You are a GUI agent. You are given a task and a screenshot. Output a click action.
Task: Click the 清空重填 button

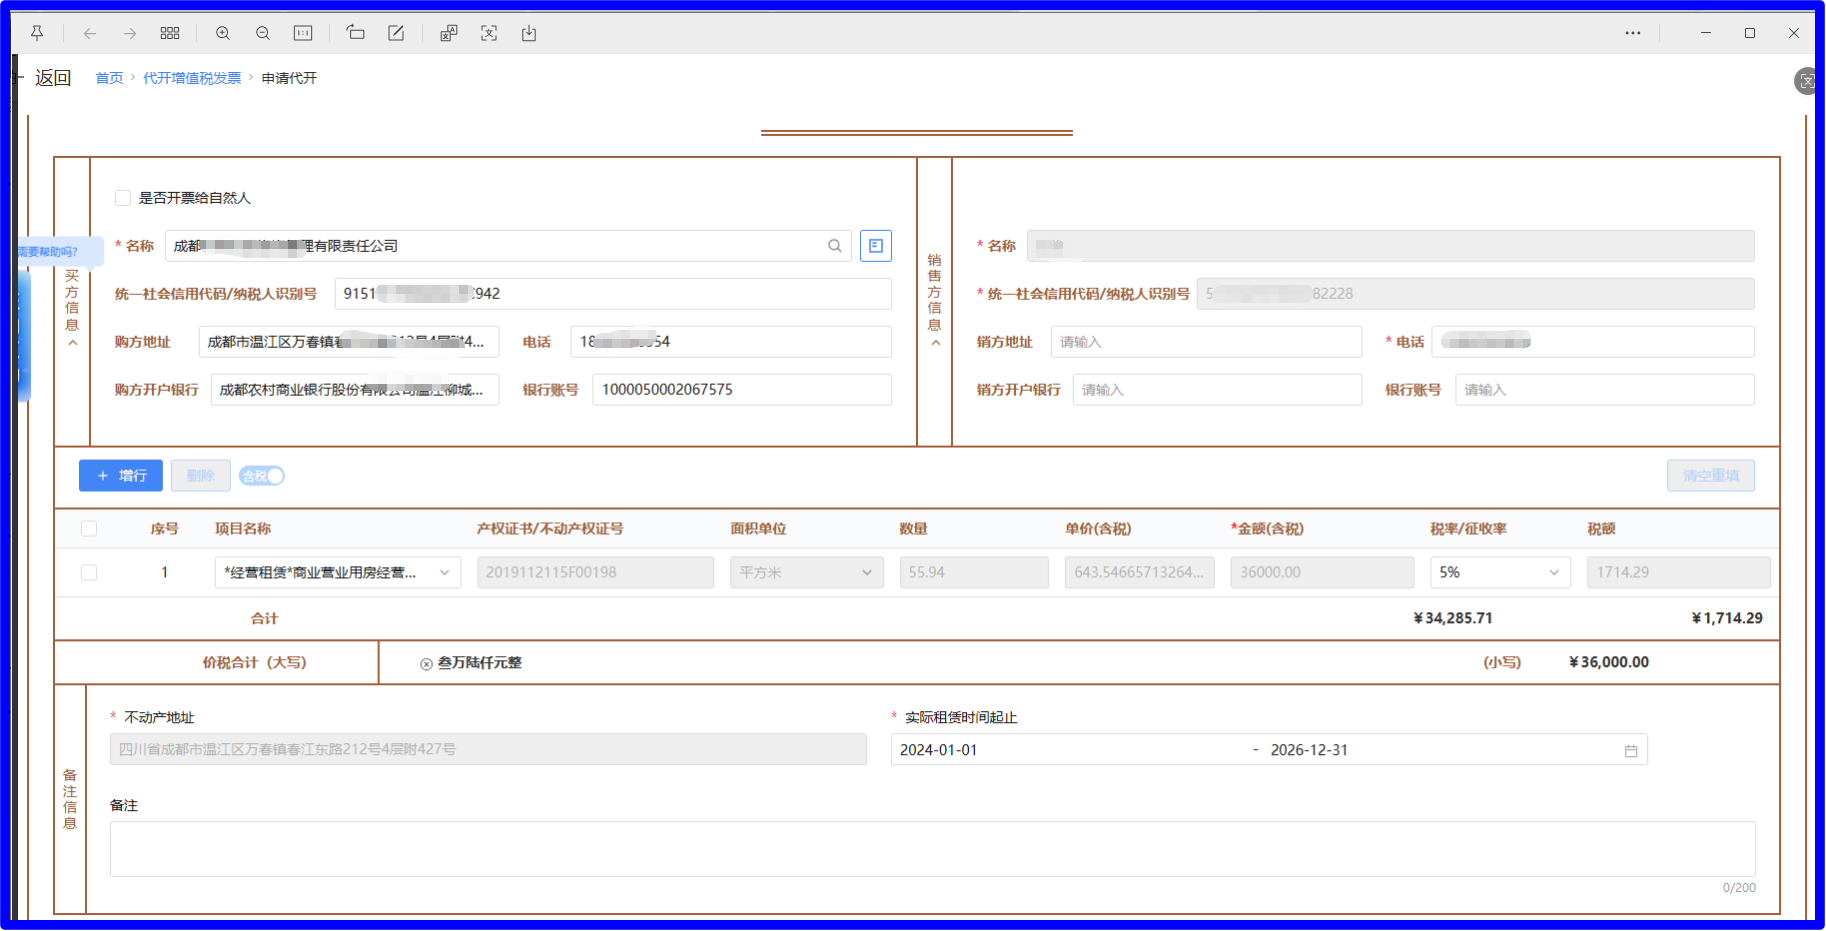click(1710, 476)
